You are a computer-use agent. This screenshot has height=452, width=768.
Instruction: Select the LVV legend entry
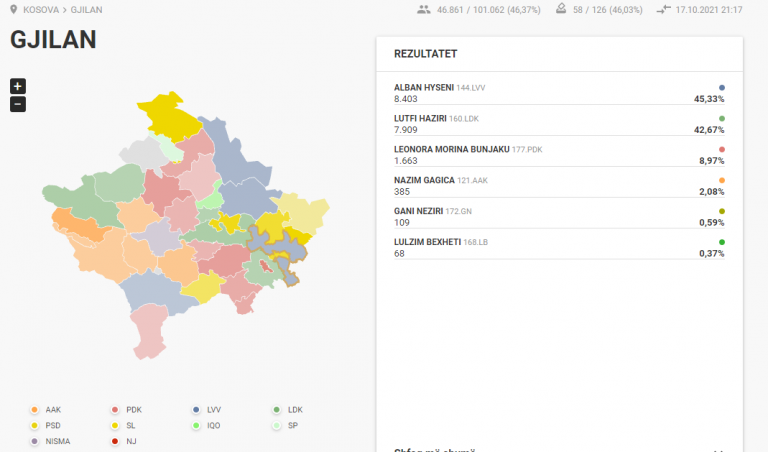tap(207, 409)
